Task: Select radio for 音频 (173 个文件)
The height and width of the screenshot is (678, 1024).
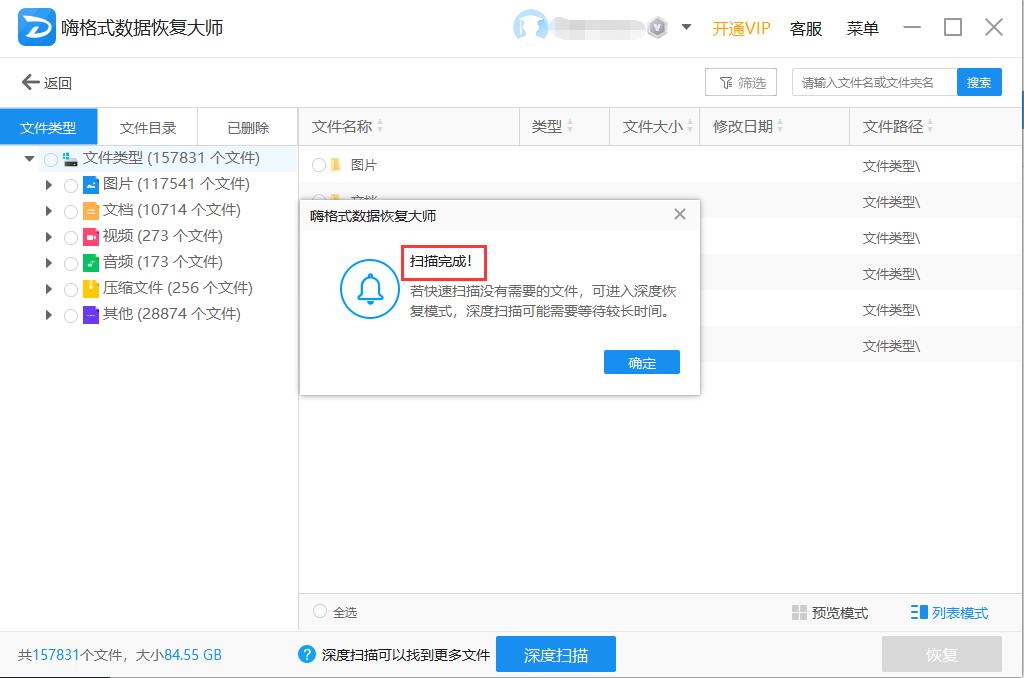Action: click(x=71, y=264)
